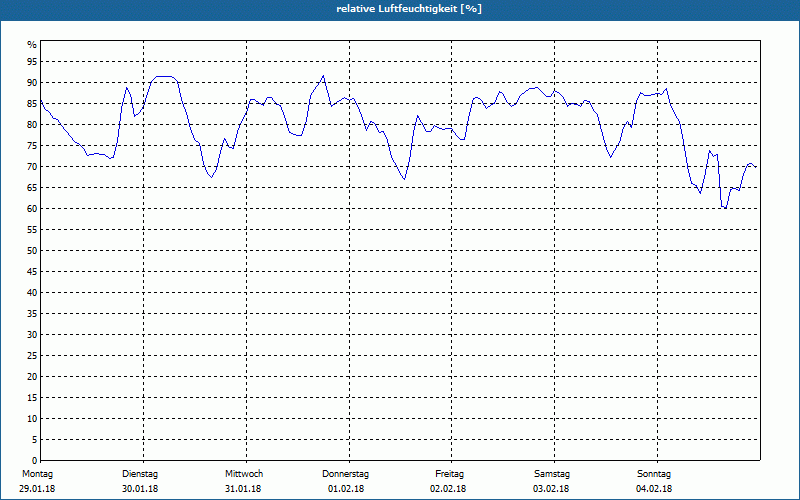The height and width of the screenshot is (500, 800).
Task: Click the y-axis value '35'
Action: [32, 314]
